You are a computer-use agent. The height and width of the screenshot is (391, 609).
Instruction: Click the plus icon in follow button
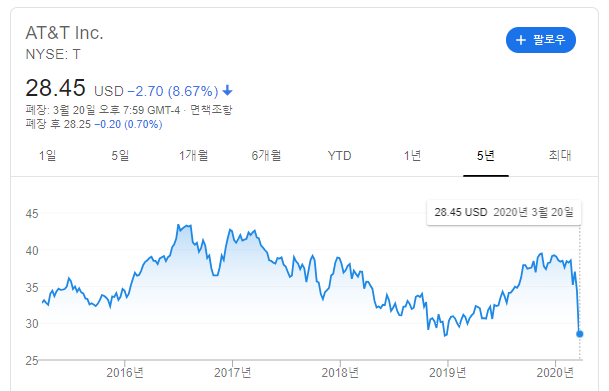pyautogui.click(x=520, y=40)
